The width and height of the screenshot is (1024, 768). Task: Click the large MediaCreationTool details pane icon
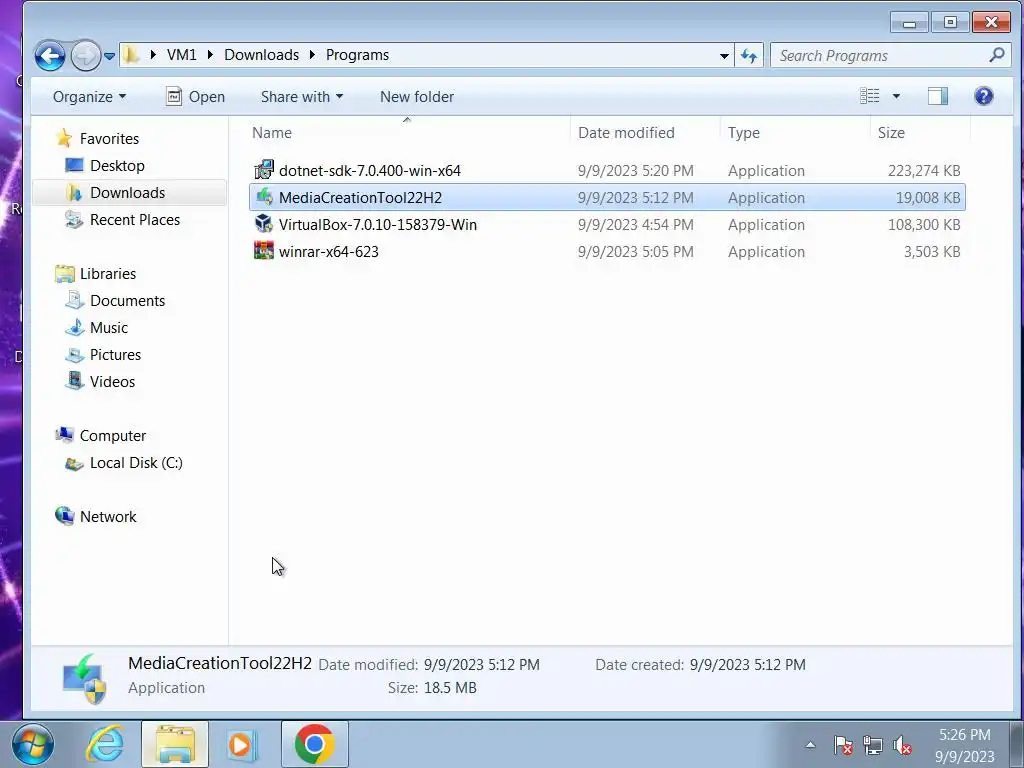(84, 679)
